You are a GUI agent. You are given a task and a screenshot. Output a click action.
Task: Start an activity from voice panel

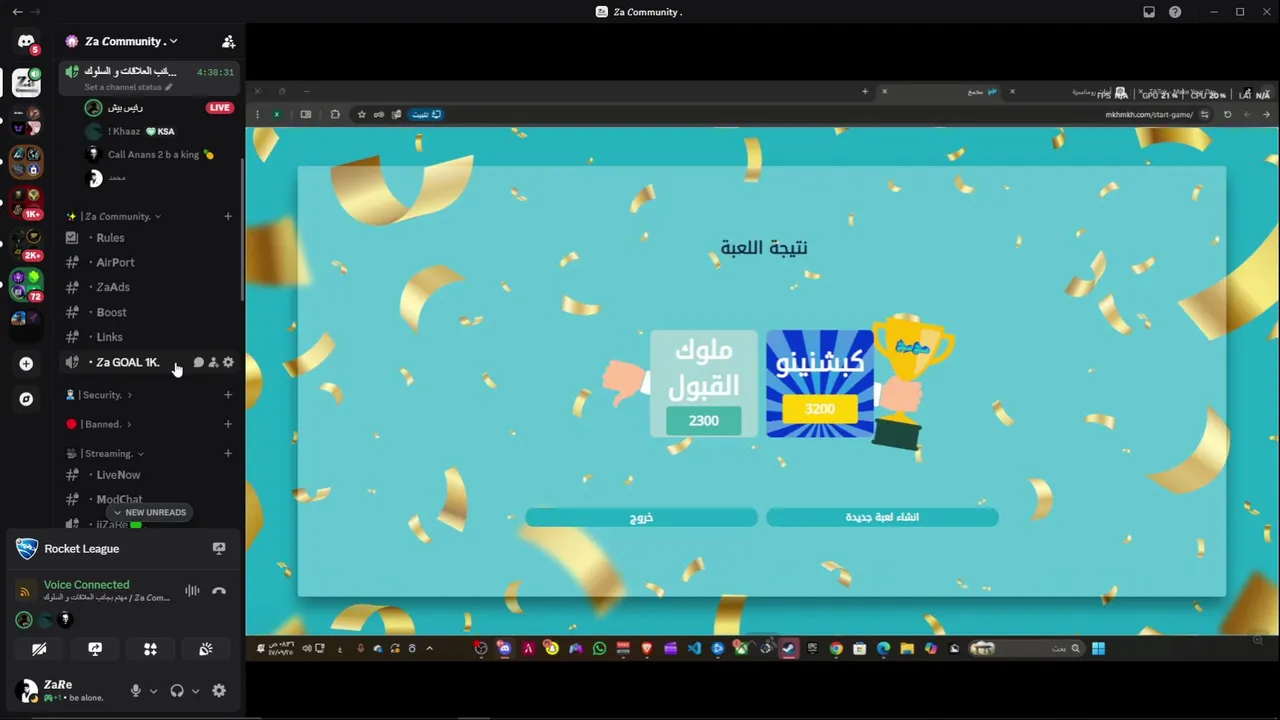pos(150,649)
